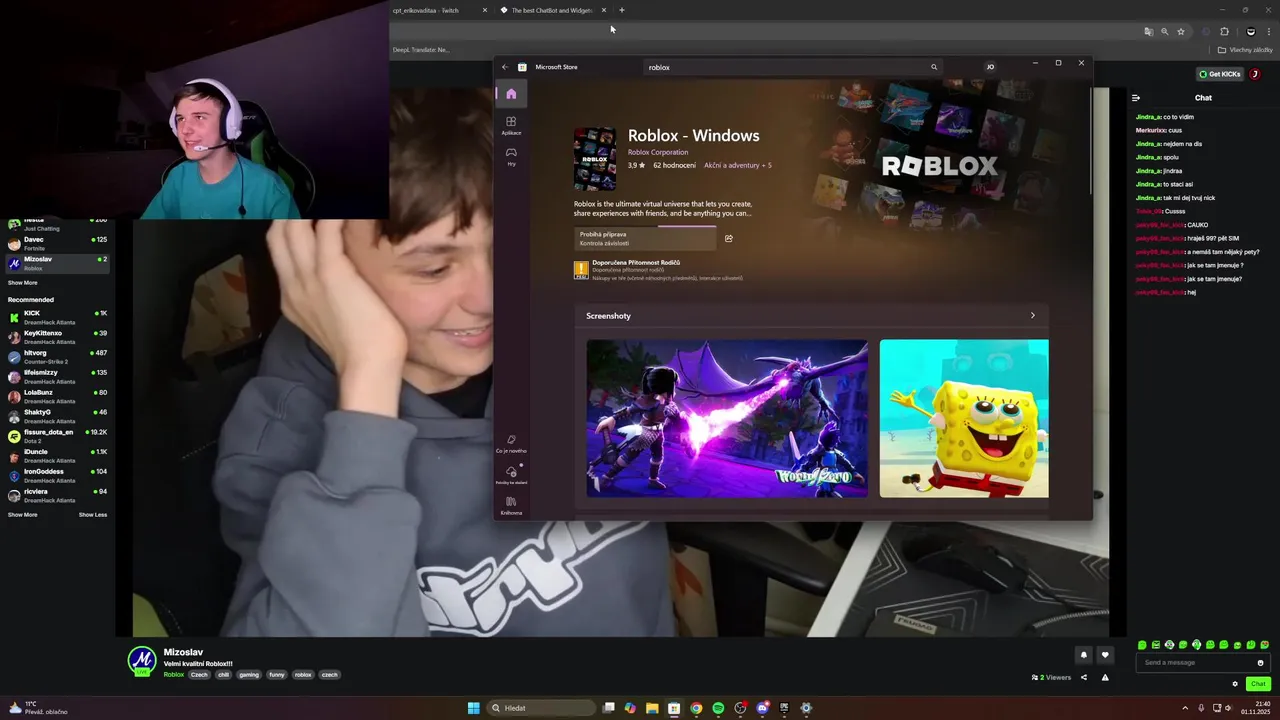Image resolution: width=1280 pixels, height=720 pixels.
Task: Open Discord from the taskbar
Action: point(762,708)
